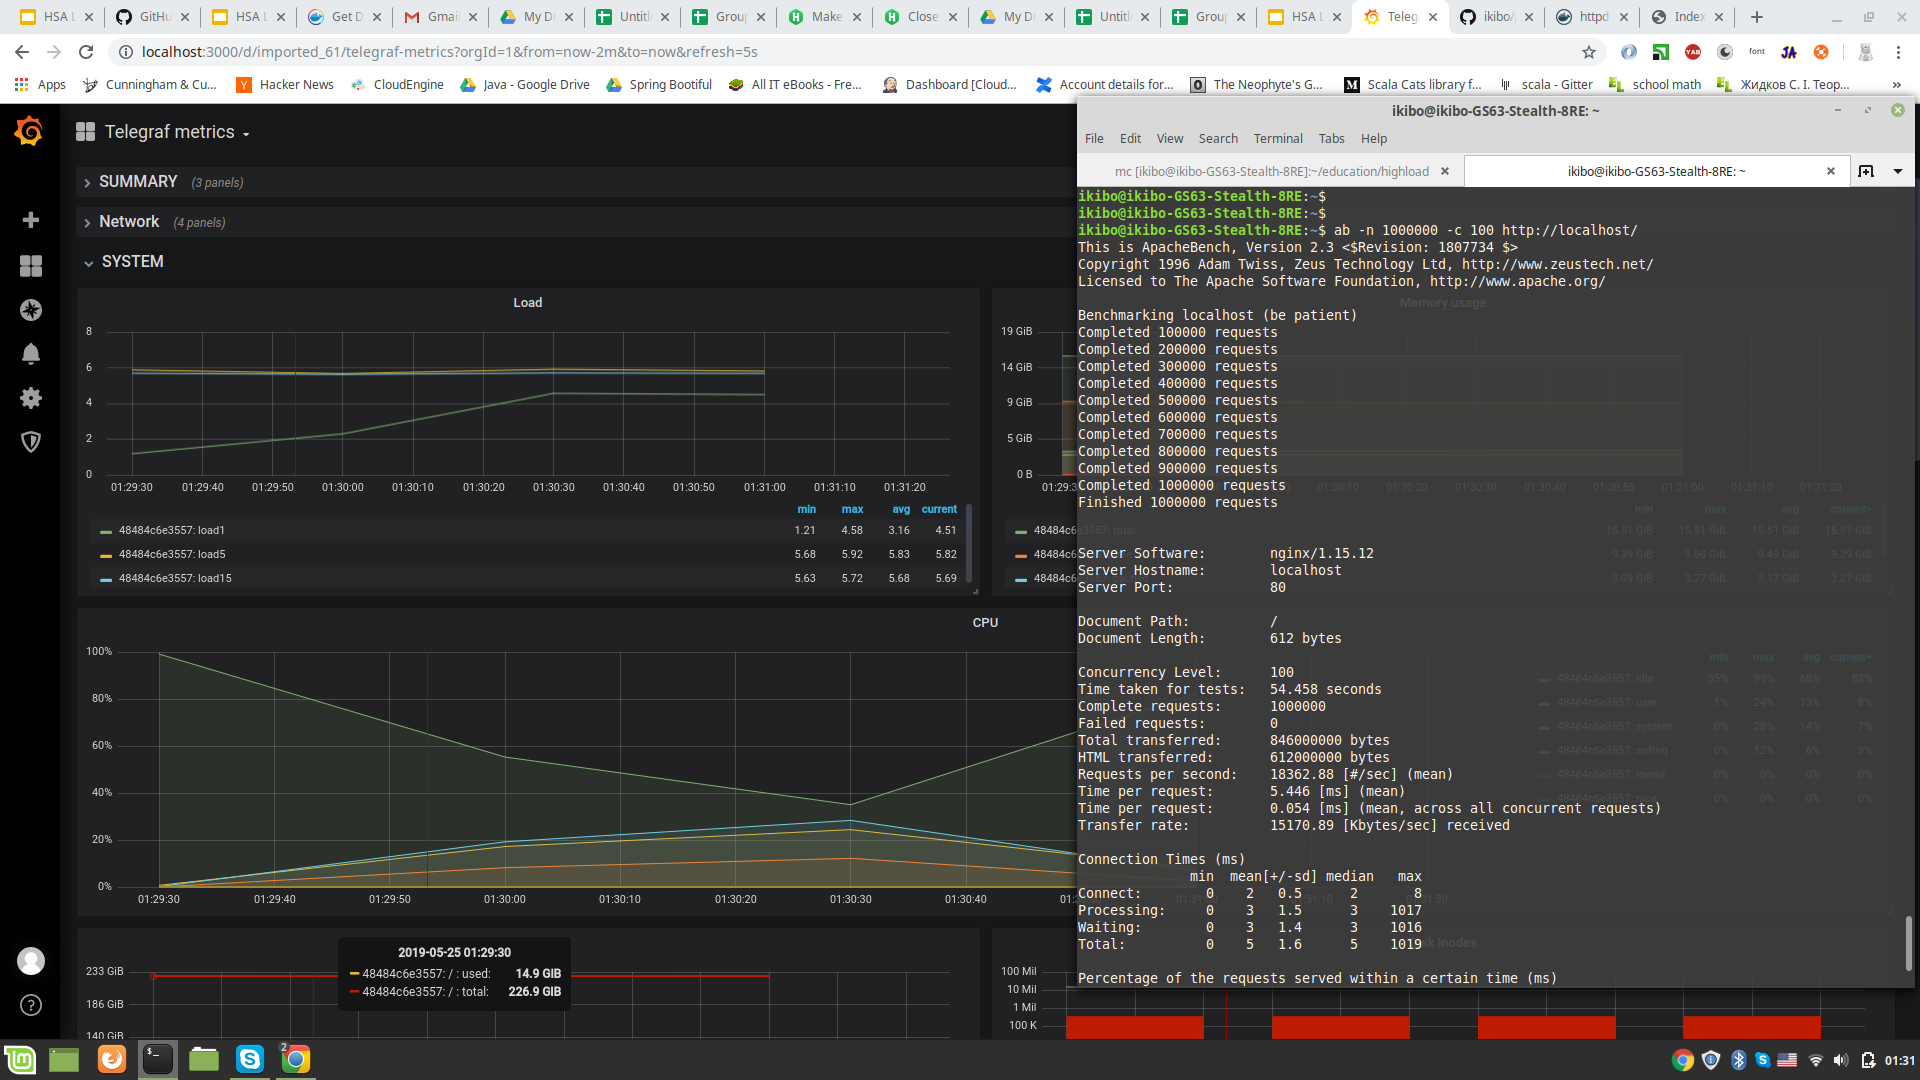The width and height of the screenshot is (1920, 1080).
Task: Close the mc terminal tab
Action: pyautogui.click(x=1445, y=171)
